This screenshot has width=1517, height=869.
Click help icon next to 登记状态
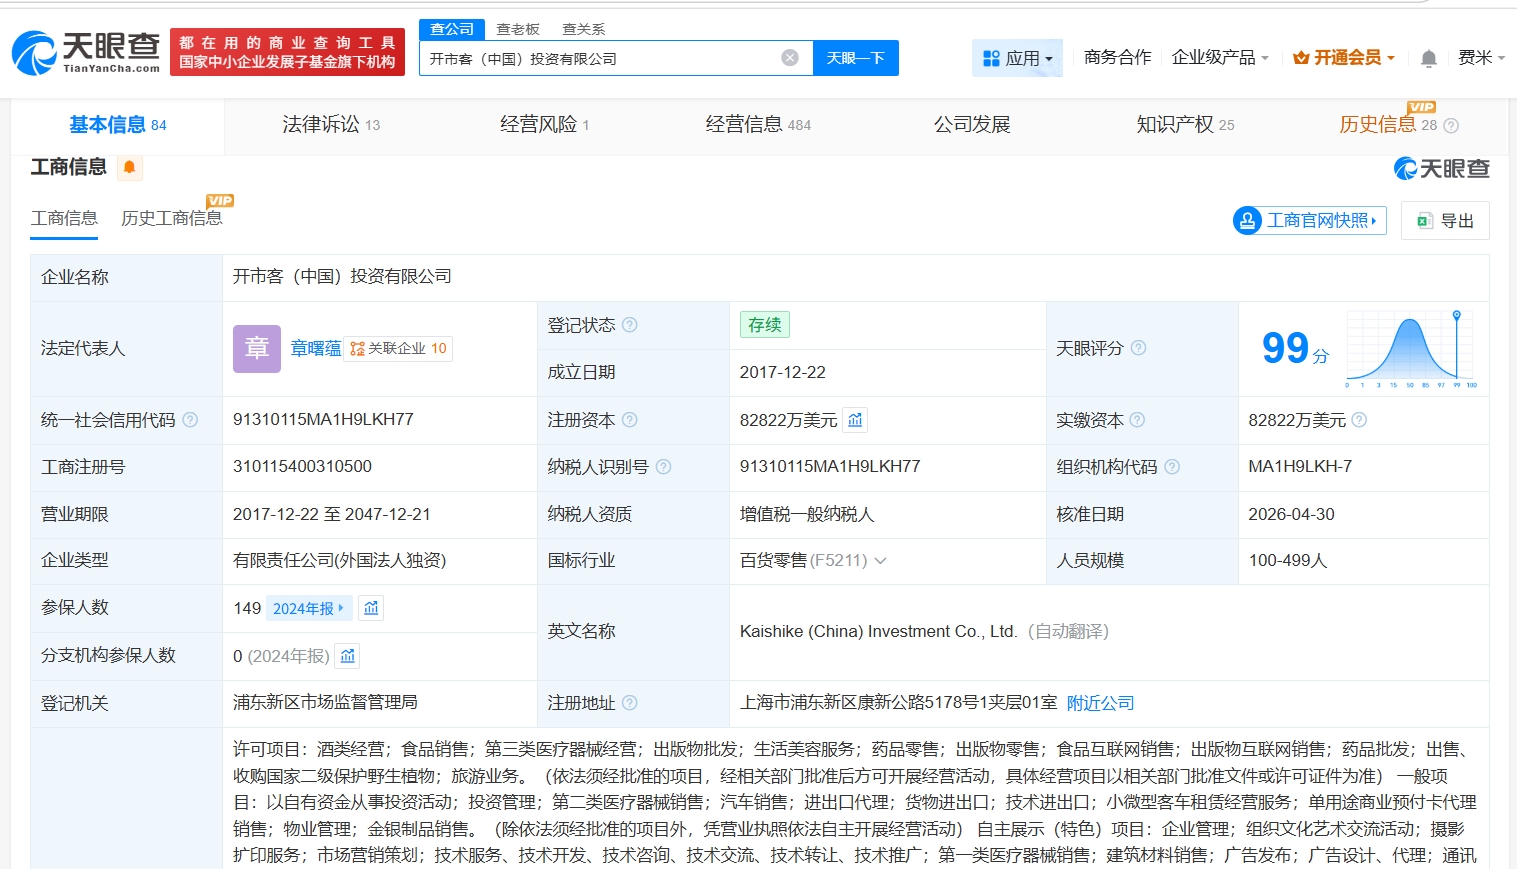pyautogui.click(x=630, y=325)
